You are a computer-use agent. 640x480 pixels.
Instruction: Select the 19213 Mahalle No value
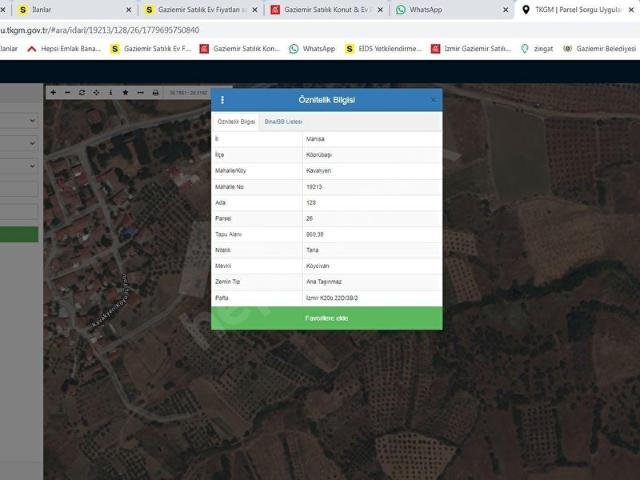pos(314,187)
